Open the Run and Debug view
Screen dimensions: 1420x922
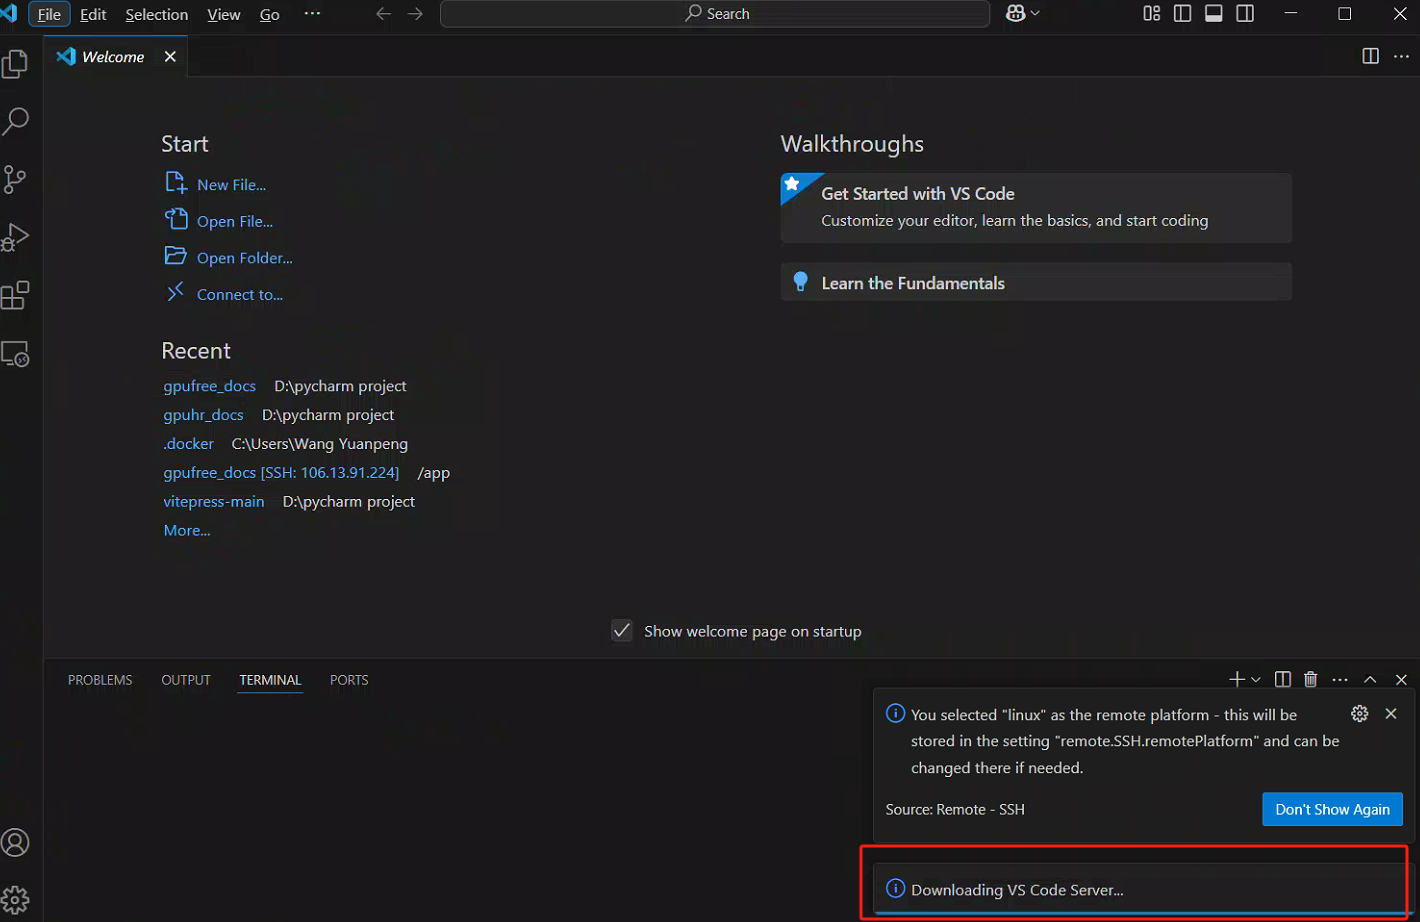[15, 237]
